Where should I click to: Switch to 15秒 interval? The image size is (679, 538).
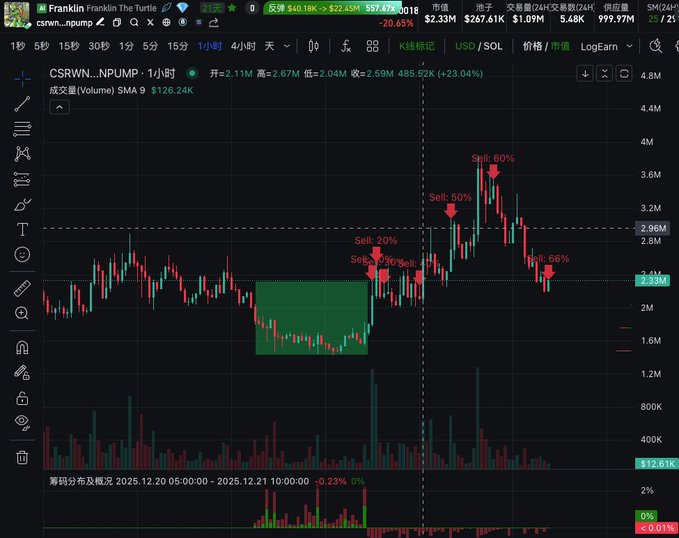(x=69, y=46)
